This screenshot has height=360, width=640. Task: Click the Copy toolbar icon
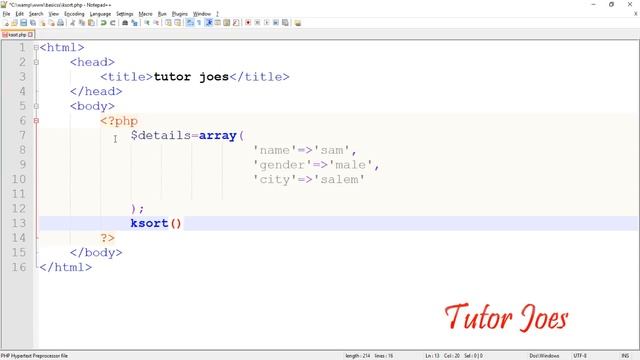coord(82,23)
